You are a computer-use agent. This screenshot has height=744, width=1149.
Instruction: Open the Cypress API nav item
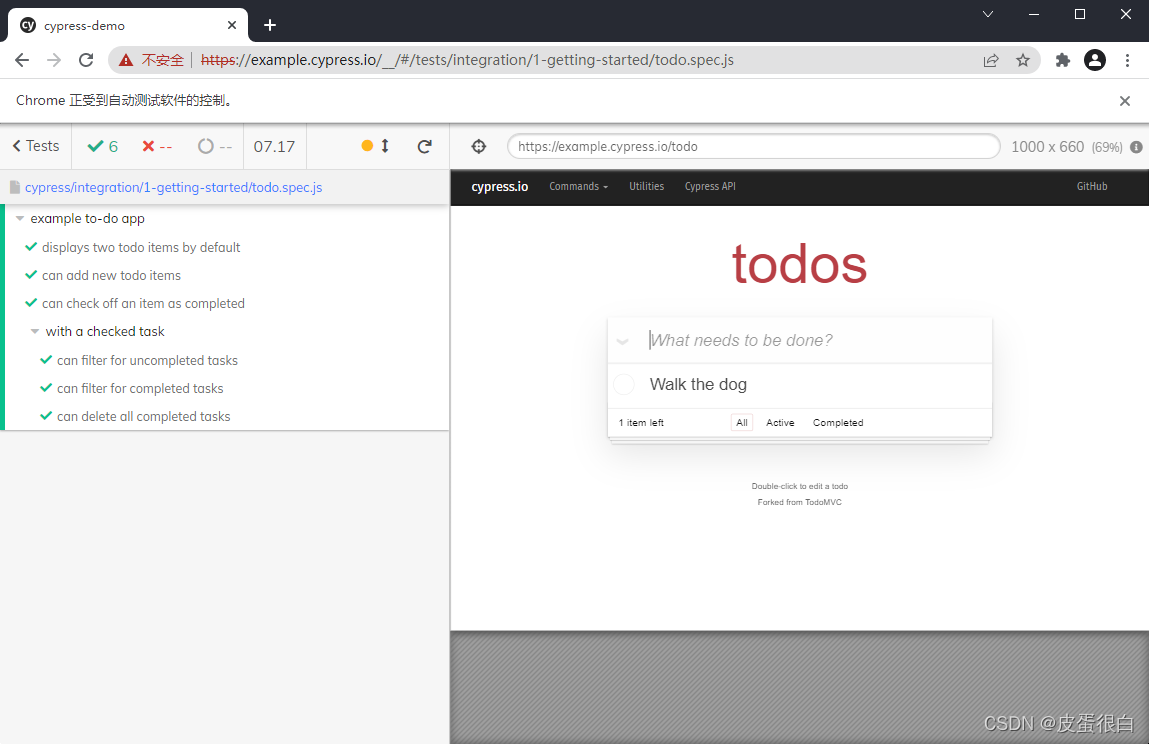click(x=710, y=186)
